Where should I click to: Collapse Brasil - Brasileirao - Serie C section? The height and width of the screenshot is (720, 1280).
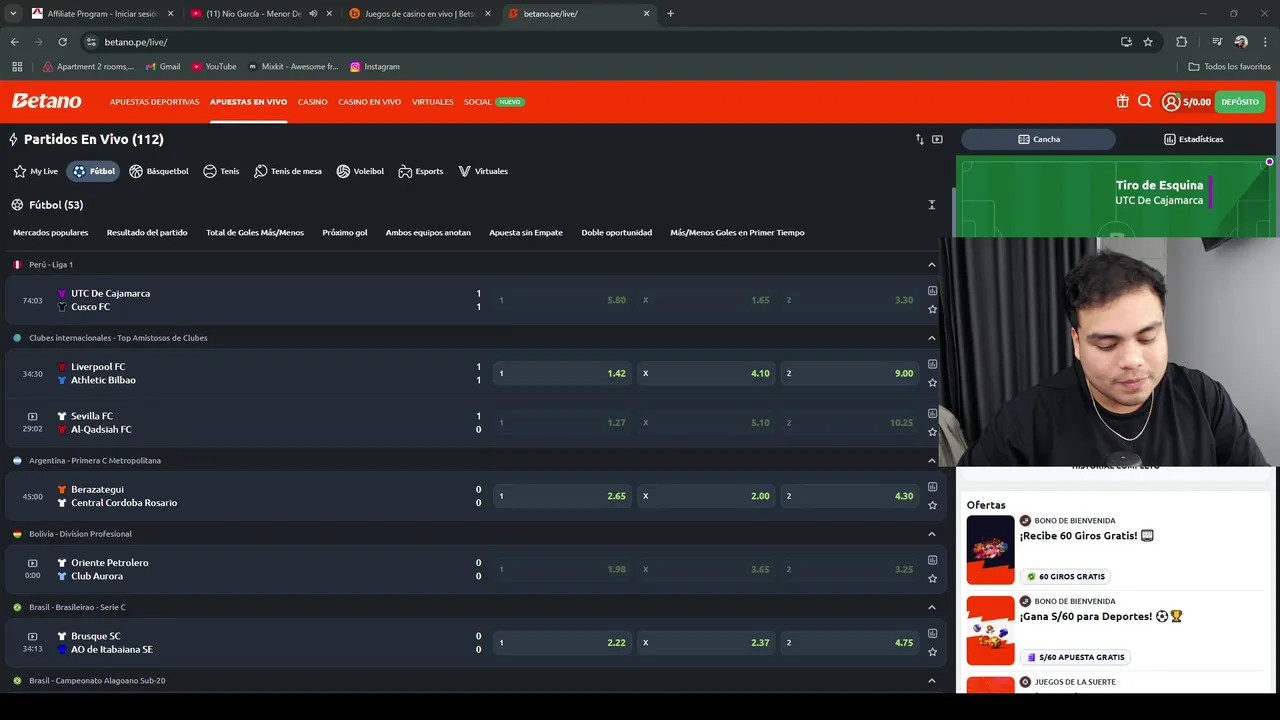(x=931, y=607)
